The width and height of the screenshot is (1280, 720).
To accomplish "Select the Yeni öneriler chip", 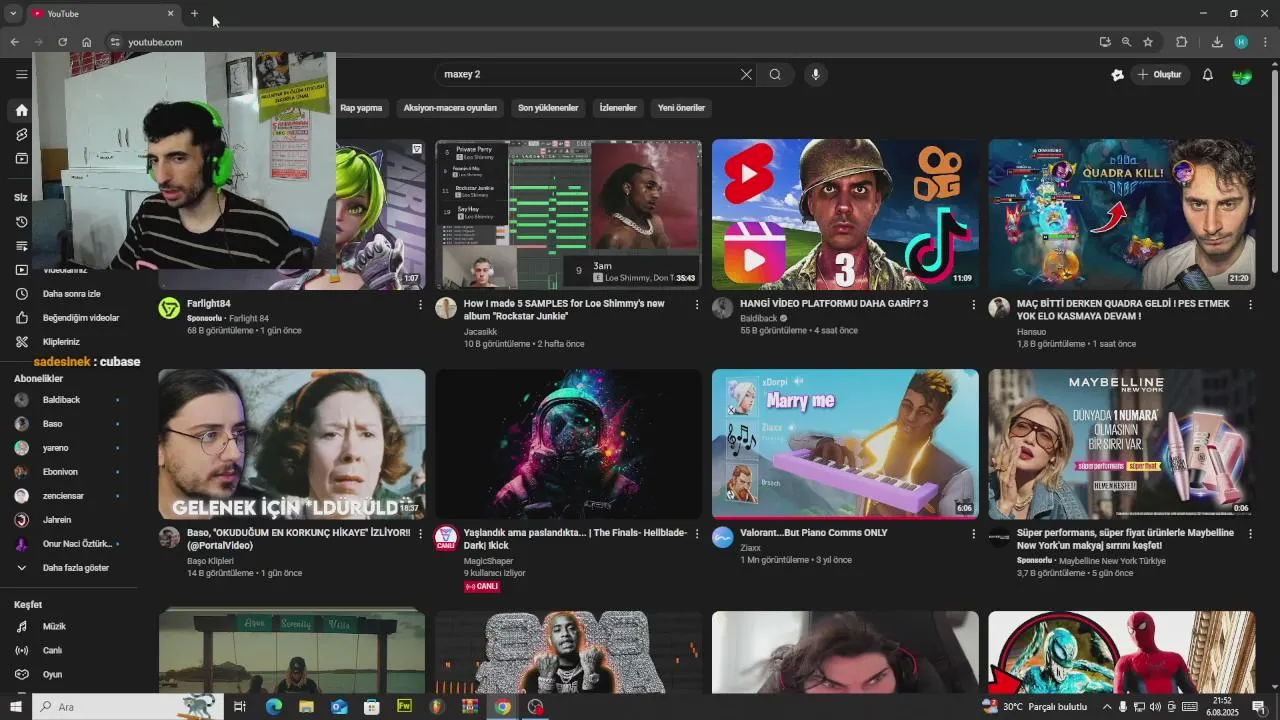I will [681, 108].
